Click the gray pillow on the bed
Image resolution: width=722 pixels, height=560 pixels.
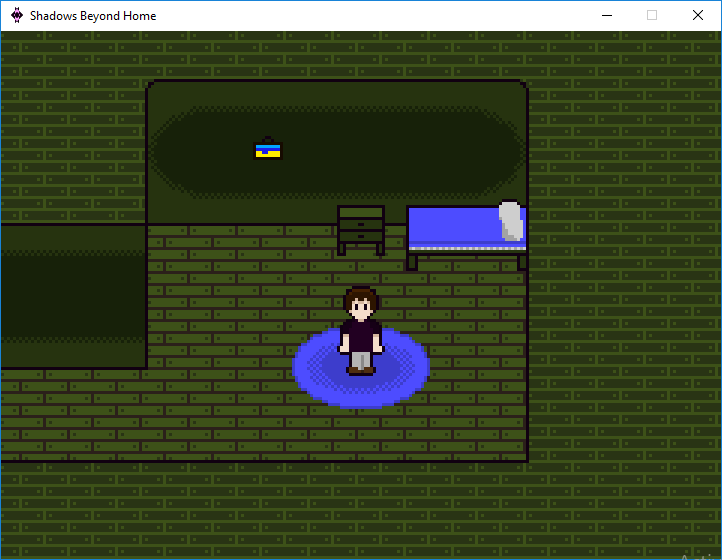pos(511,221)
